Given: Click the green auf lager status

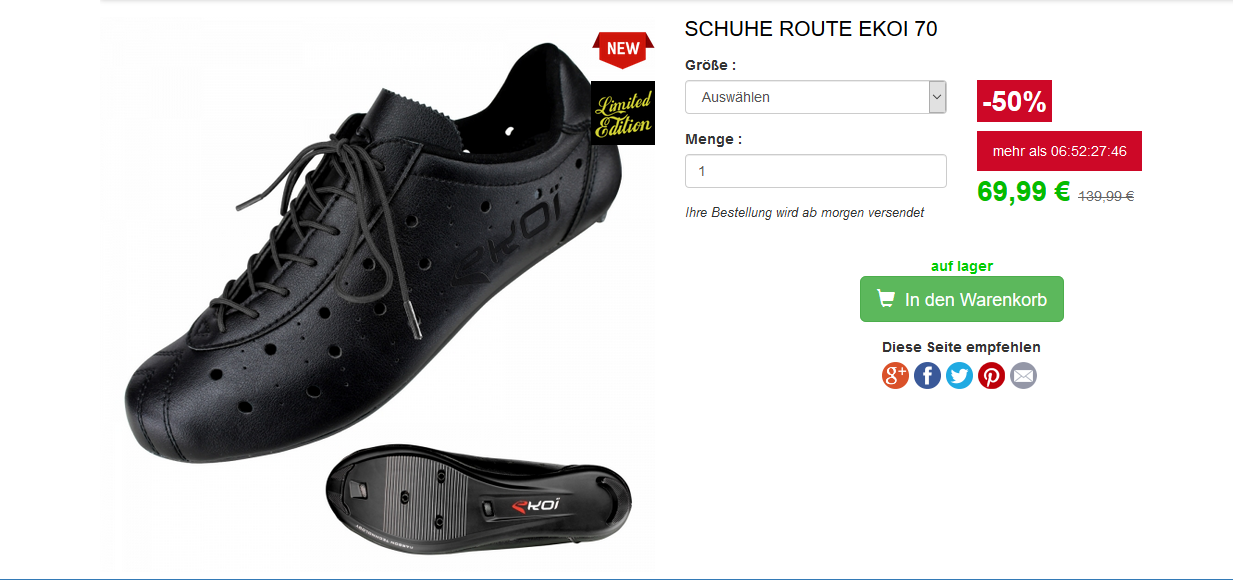Looking at the screenshot, I should [x=962, y=266].
